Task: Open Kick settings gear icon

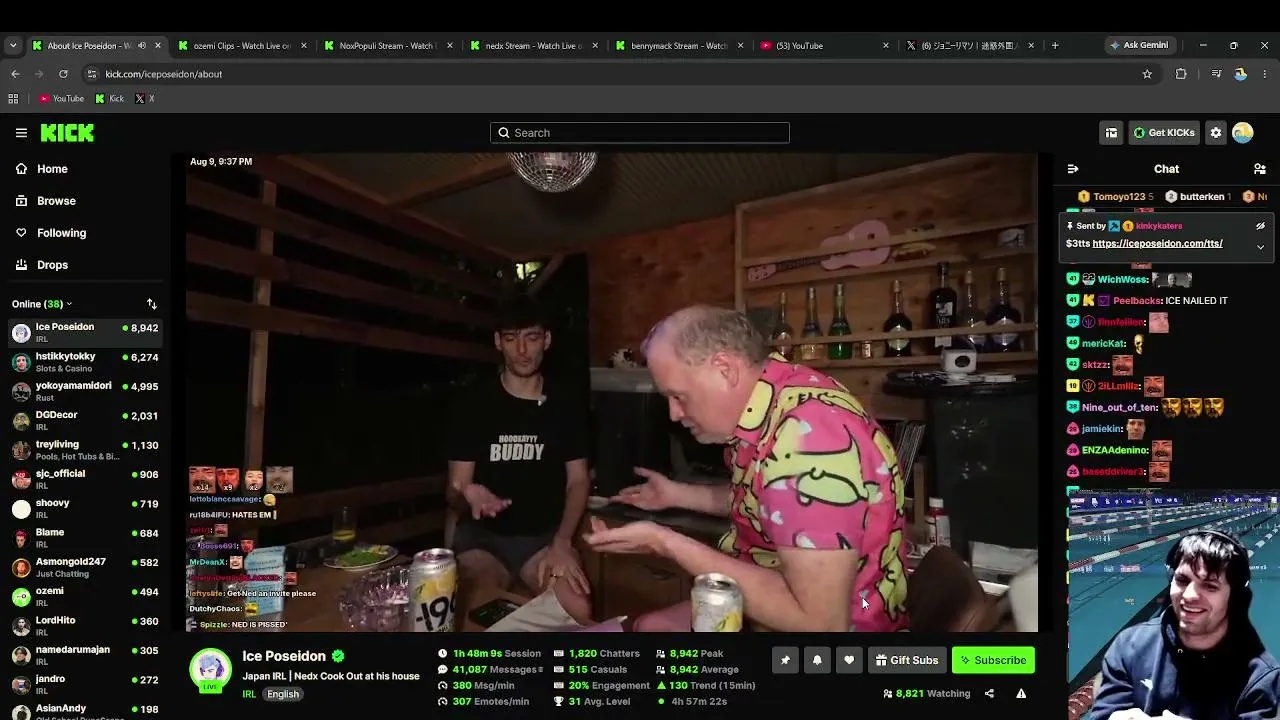Action: [1216, 133]
